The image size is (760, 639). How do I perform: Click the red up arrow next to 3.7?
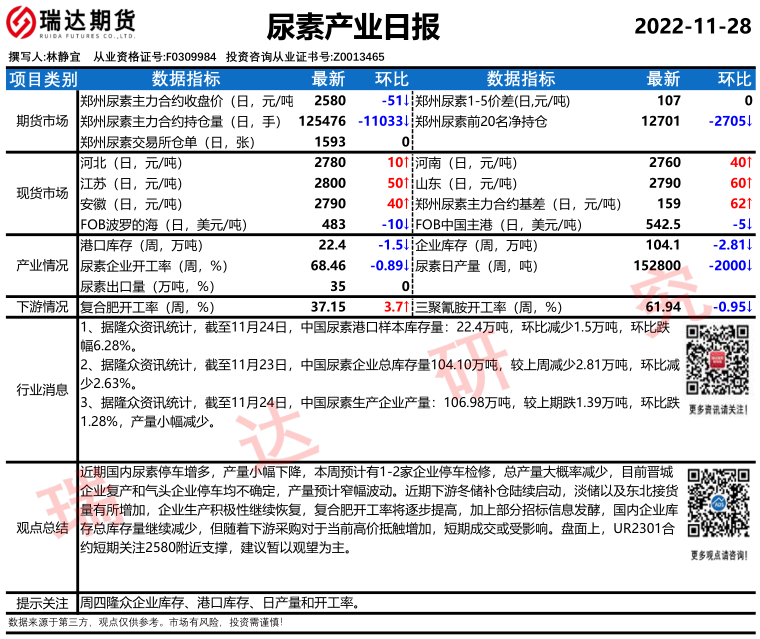(x=406, y=307)
